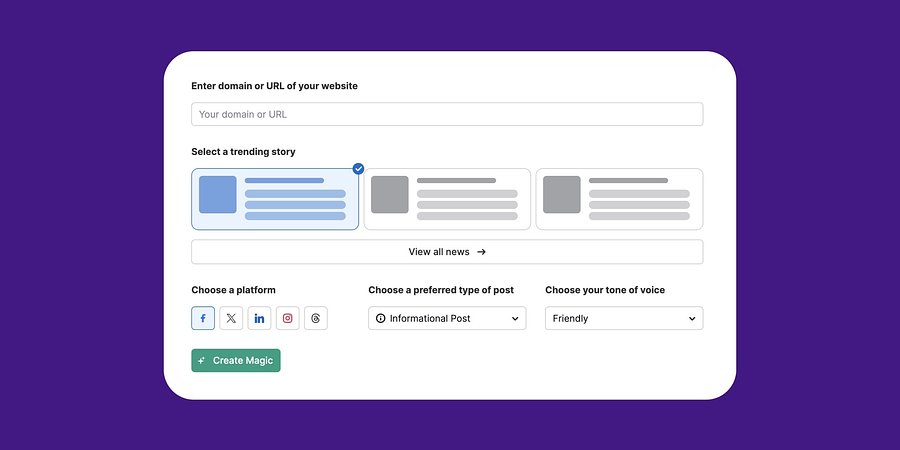The height and width of the screenshot is (450, 900).
Task: Select the third trending story card
Action: pos(619,199)
